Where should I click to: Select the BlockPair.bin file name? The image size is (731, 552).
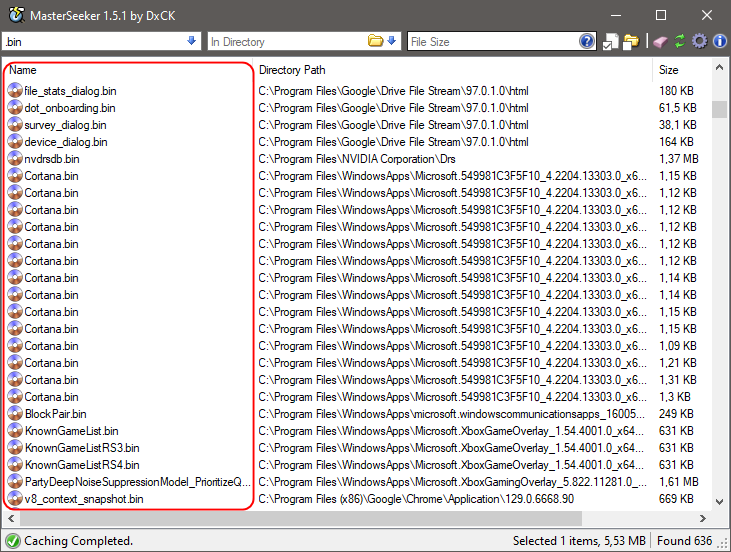[55, 414]
